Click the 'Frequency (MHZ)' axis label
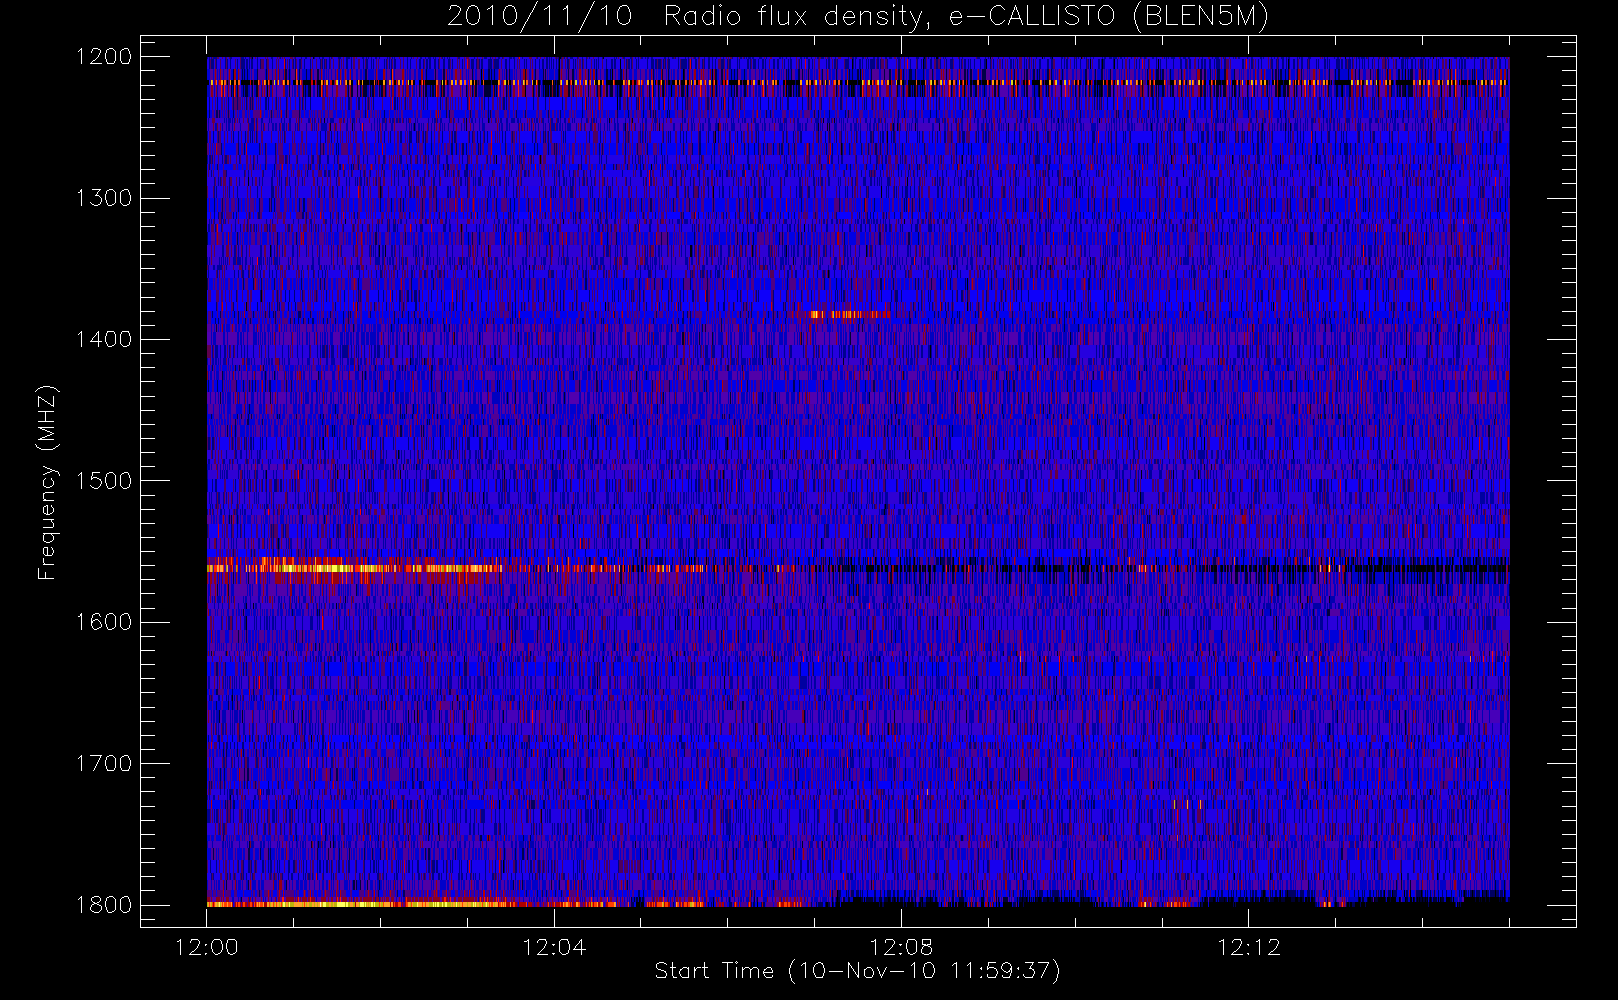Image resolution: width=1618 pixels, height=1000 pixels. coord(47,482)
